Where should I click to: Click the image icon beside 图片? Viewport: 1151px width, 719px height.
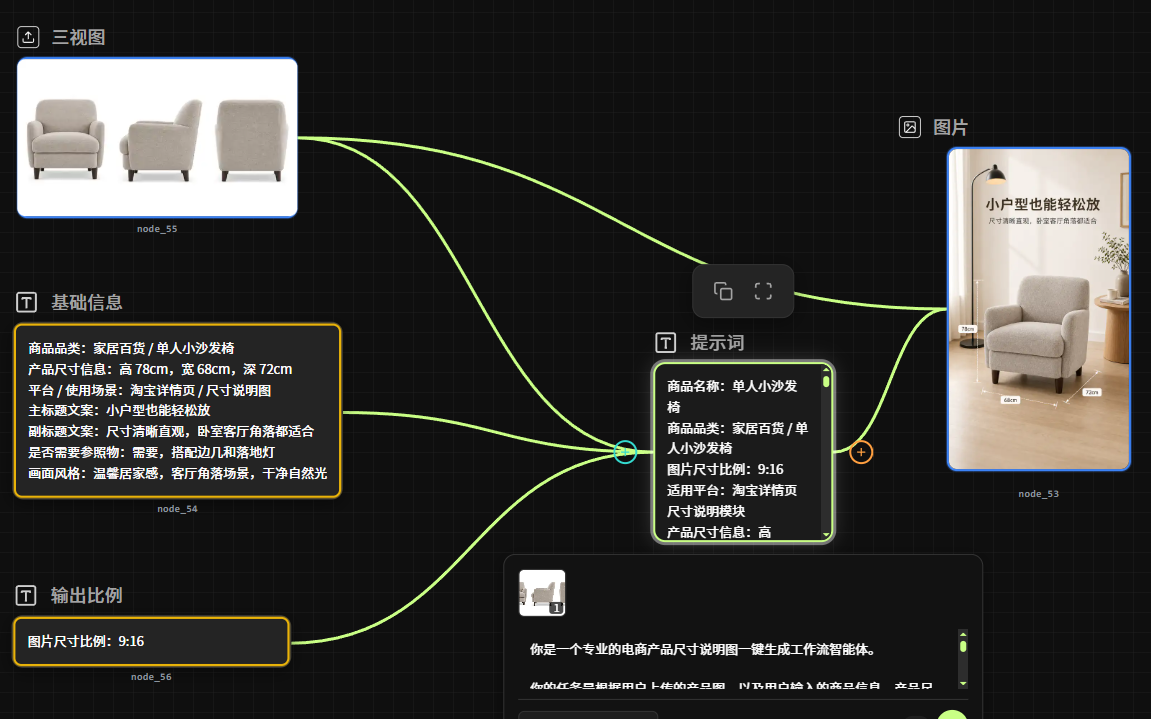pos(909,127)
